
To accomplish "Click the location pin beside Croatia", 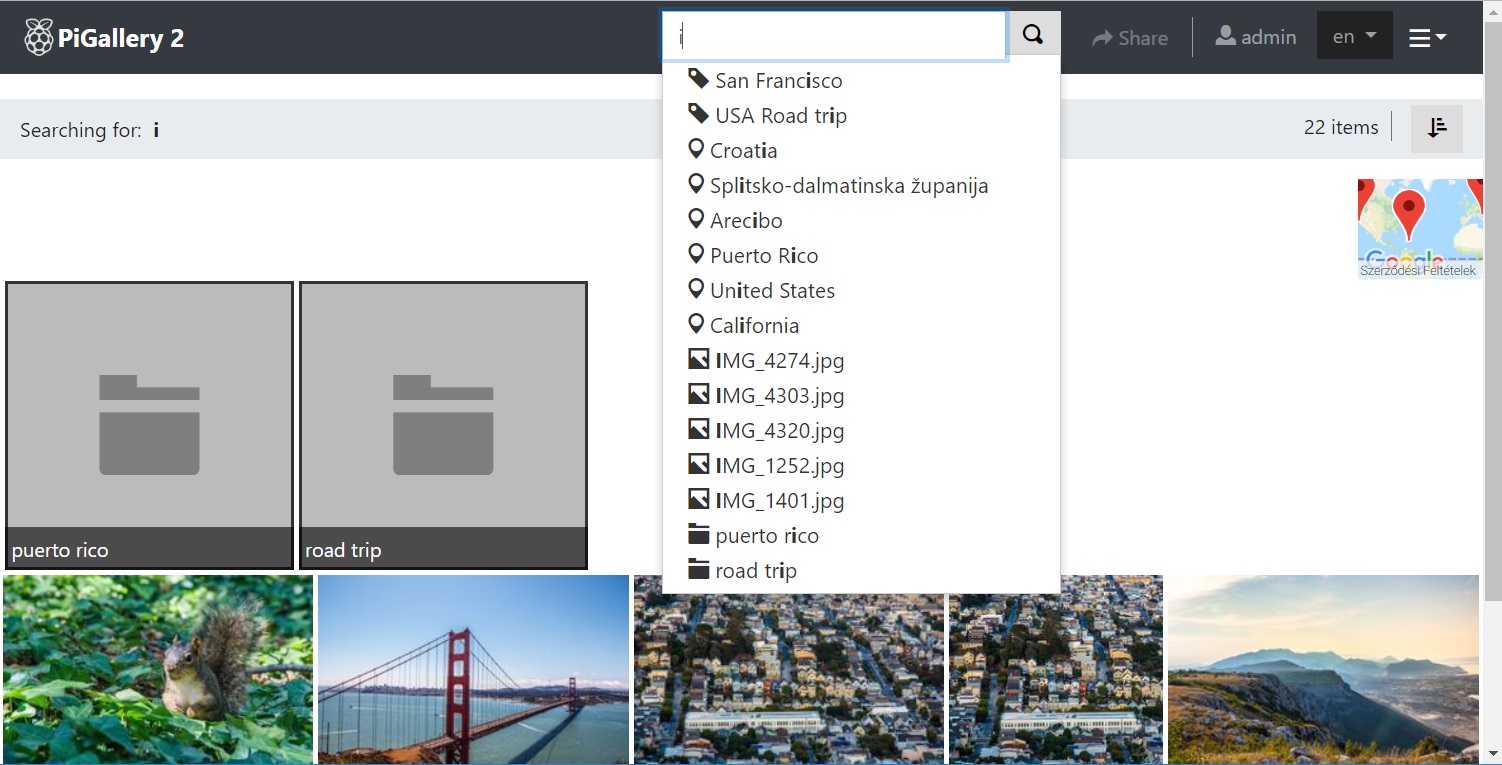I will pos(697,150).
